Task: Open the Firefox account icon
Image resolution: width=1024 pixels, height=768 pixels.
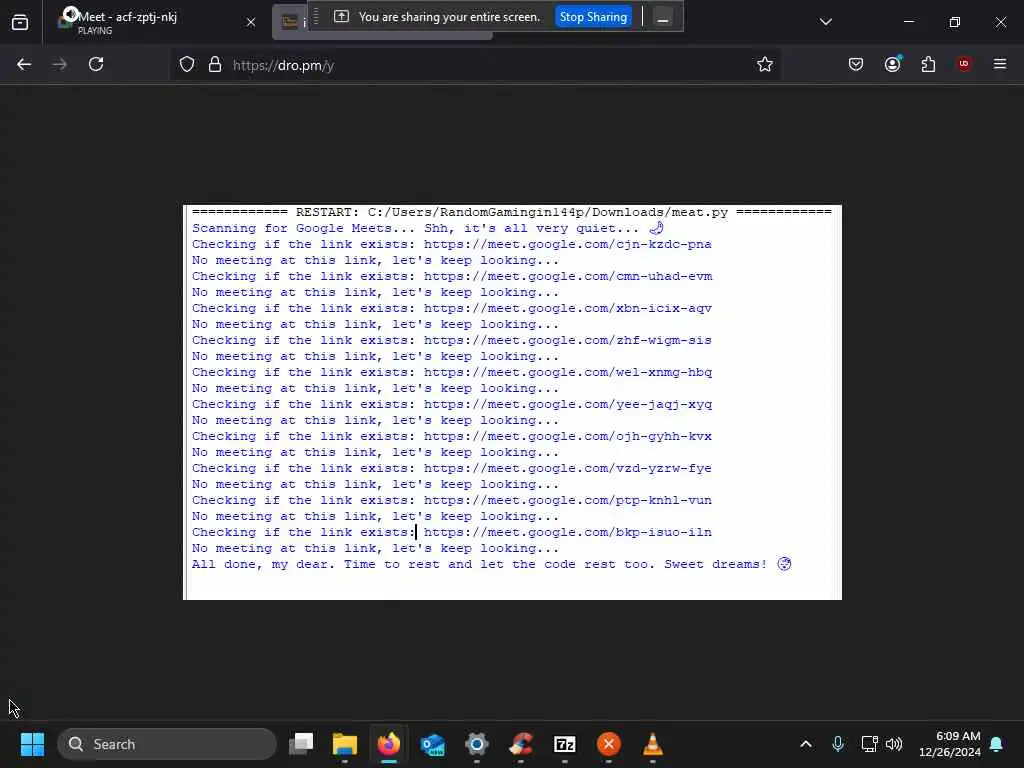Action: (892, 65)
